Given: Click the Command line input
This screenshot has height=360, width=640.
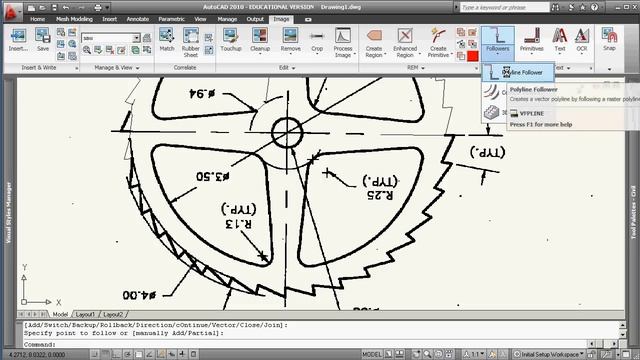Looking at the screenshot, I should coord(306,344).
